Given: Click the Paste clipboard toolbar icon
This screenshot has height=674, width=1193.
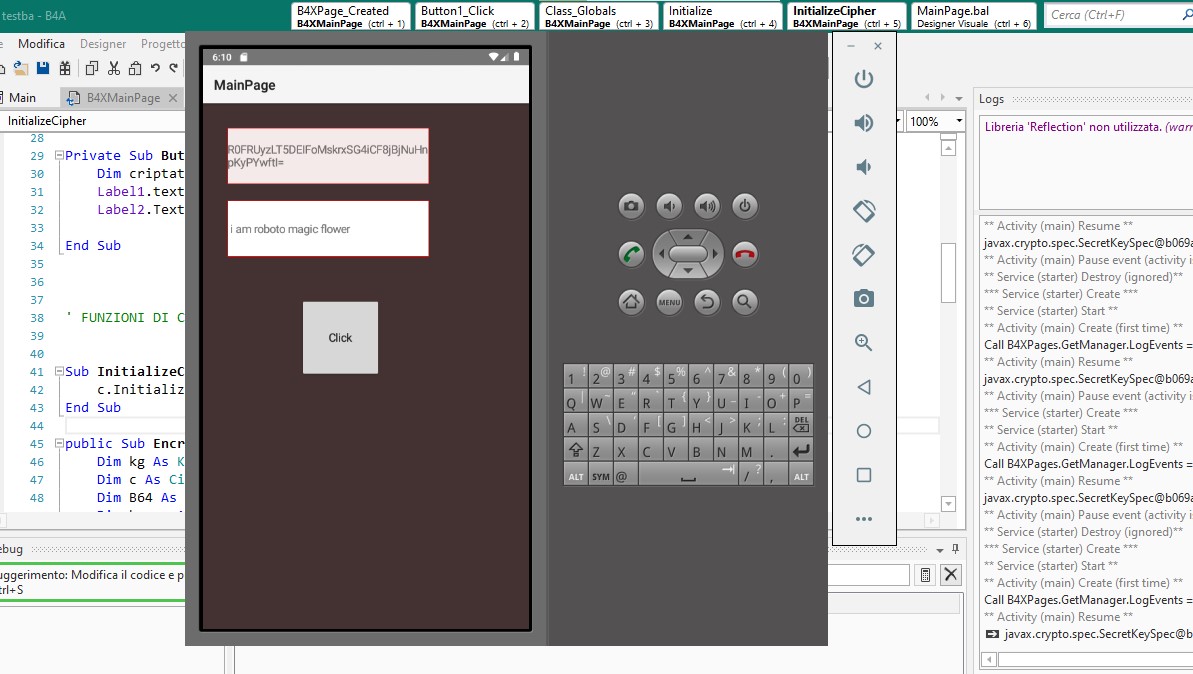Looking at the screenshot, I should [135, 68].
